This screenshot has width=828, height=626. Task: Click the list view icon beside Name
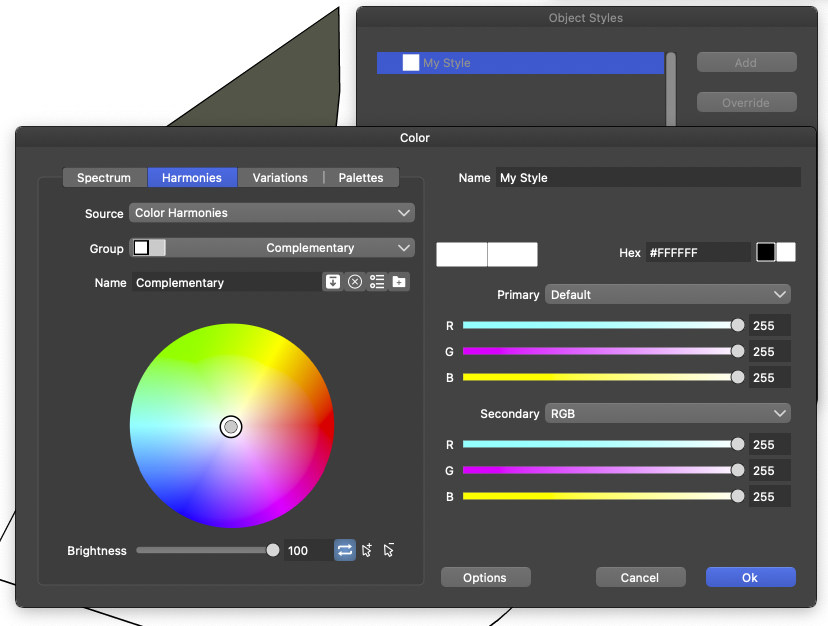[377, 282]
